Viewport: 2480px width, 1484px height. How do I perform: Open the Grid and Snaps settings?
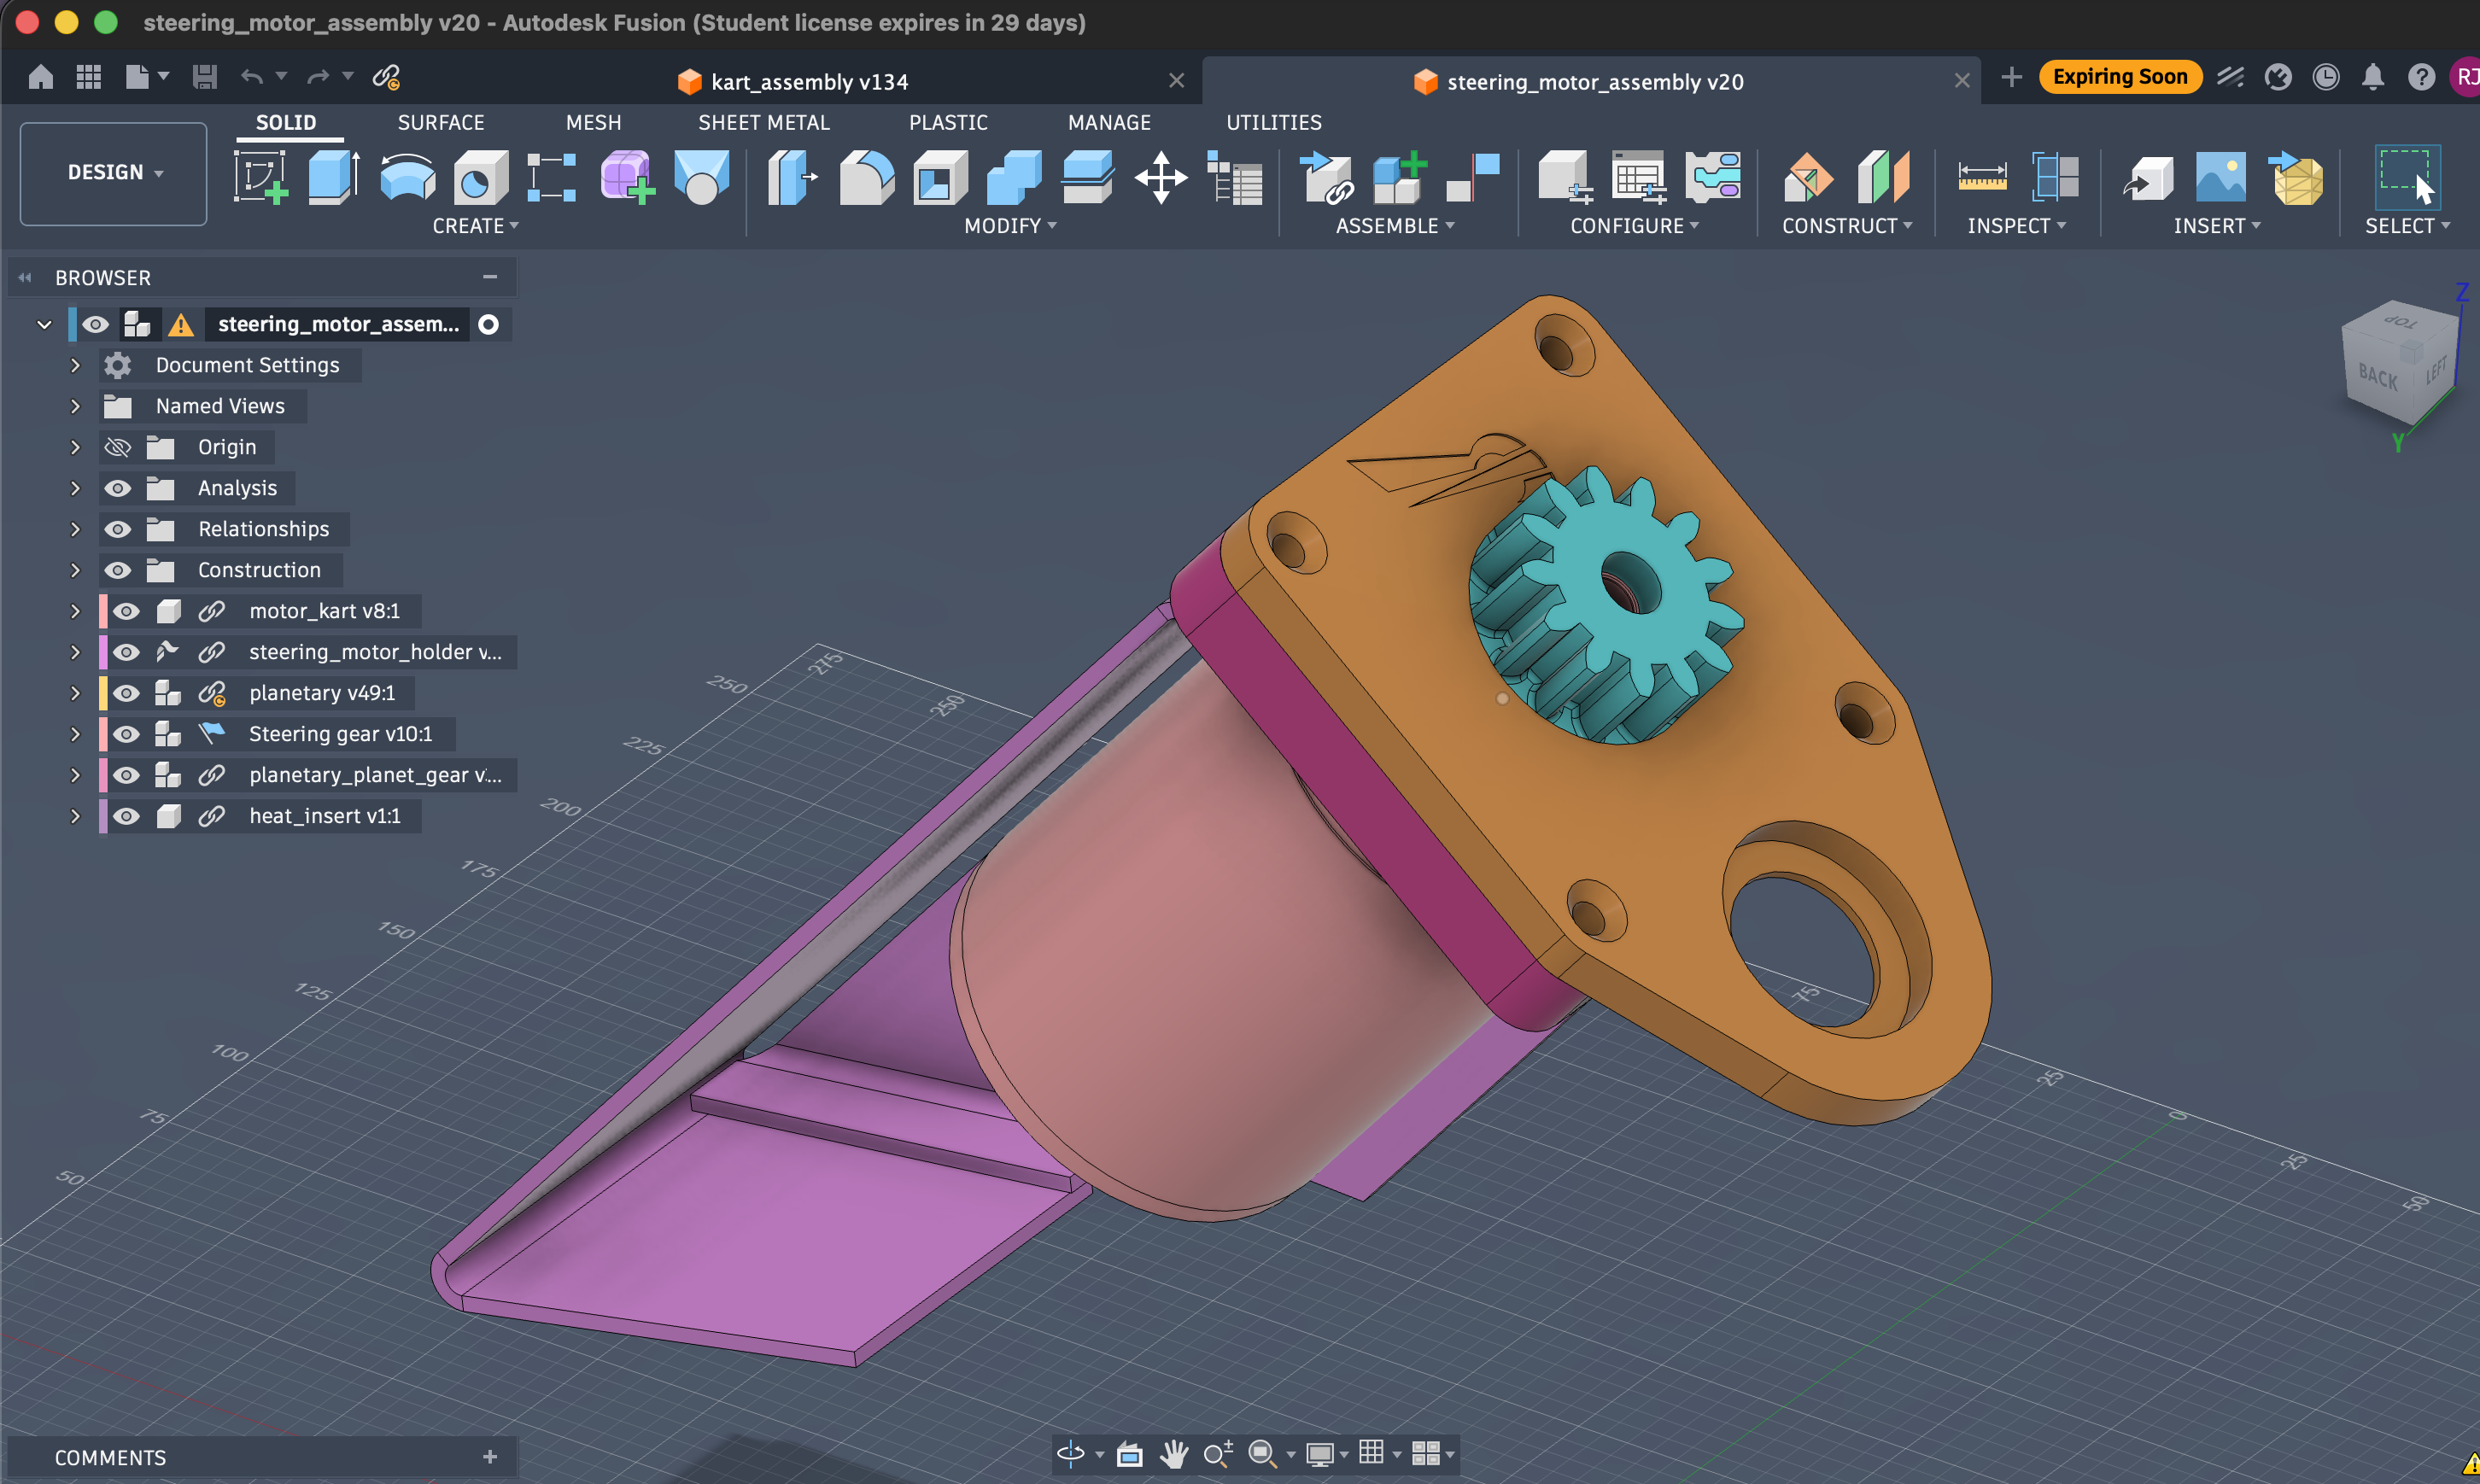1371,1452
